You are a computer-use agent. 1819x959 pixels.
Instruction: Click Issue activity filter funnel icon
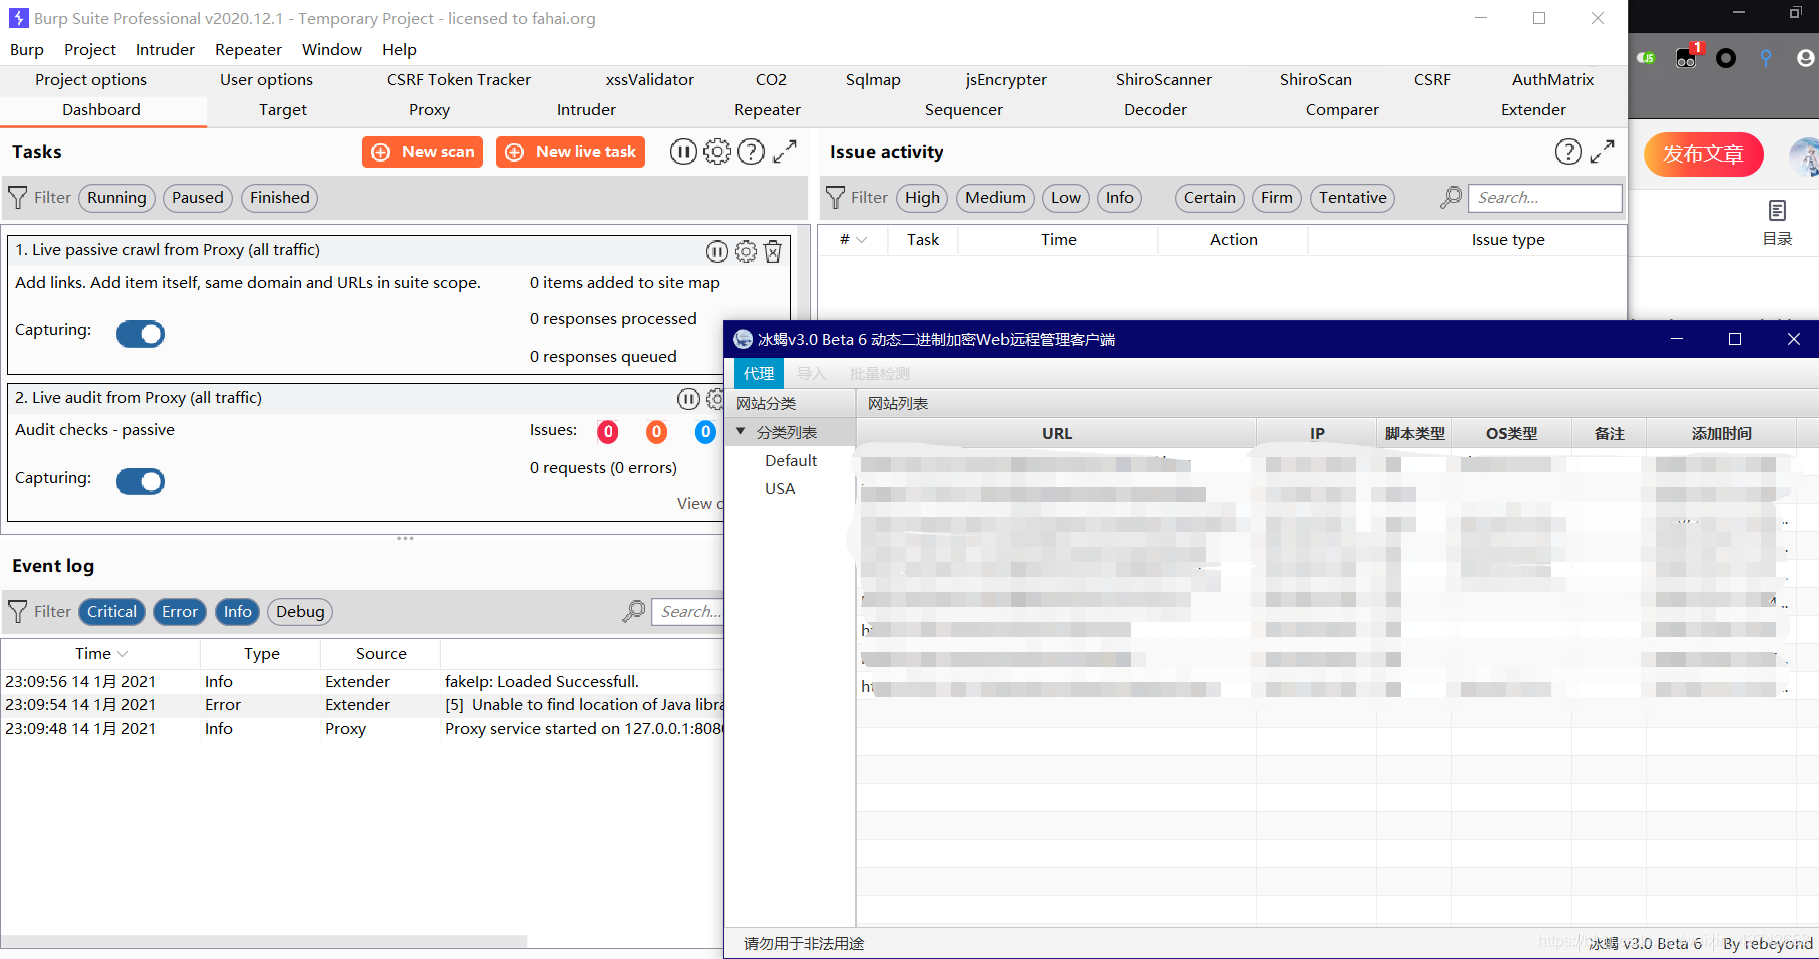[x=835, y=198]
